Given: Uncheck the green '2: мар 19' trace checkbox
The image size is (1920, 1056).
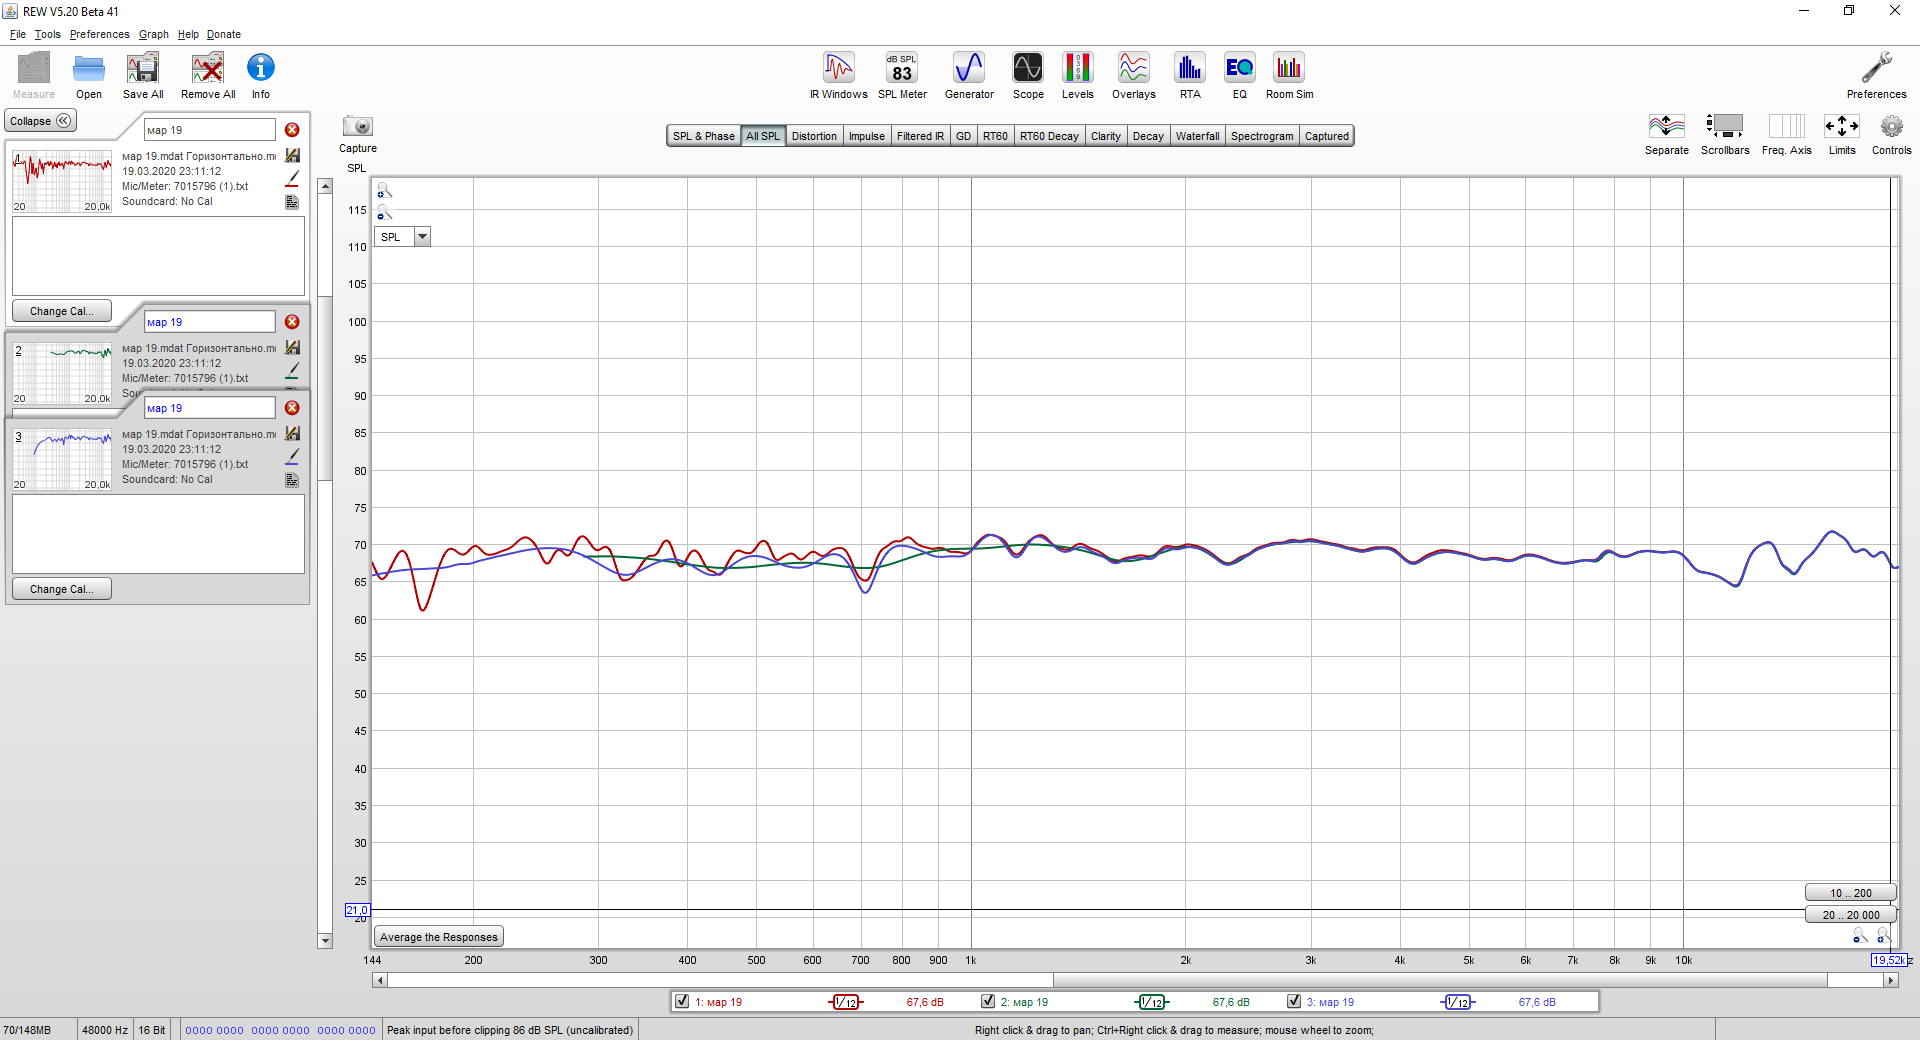Looking at the screenshot, I should (988, 1001).
